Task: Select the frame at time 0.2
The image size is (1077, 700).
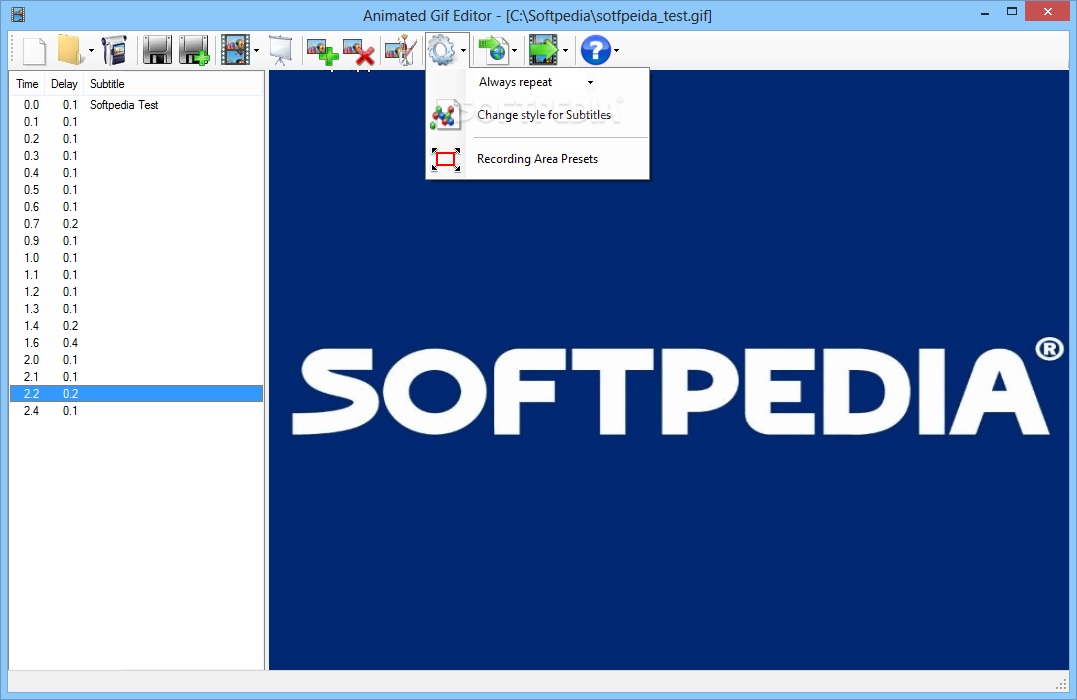Action: pos(137,139)
